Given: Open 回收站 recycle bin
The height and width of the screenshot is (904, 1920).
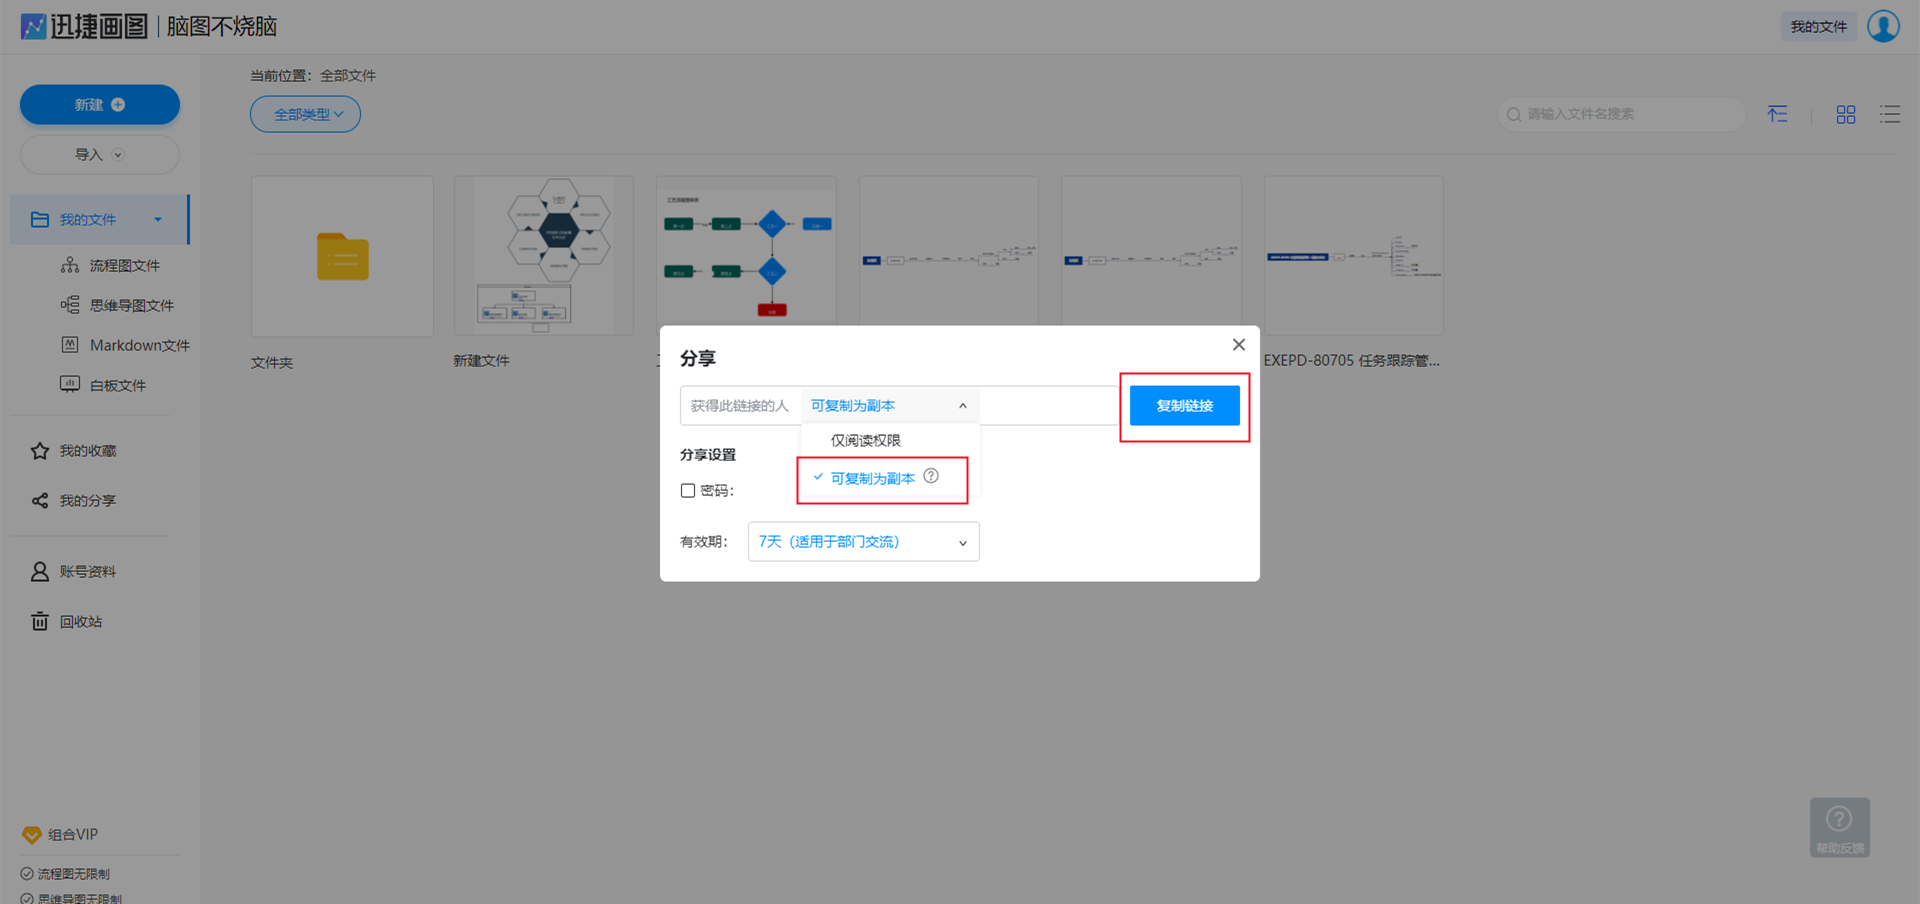Looking at the screenshot, I should click(80, 622).
